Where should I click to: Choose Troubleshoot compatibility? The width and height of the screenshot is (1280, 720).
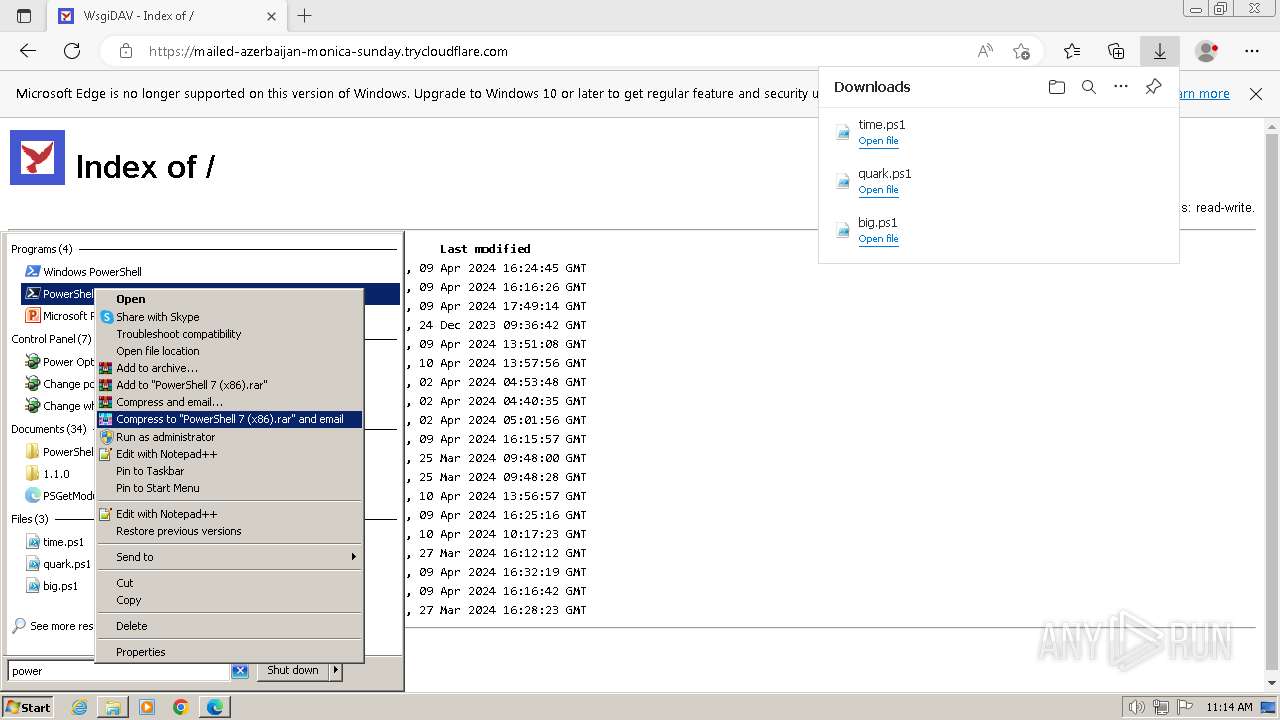click(x=229, y=334)
